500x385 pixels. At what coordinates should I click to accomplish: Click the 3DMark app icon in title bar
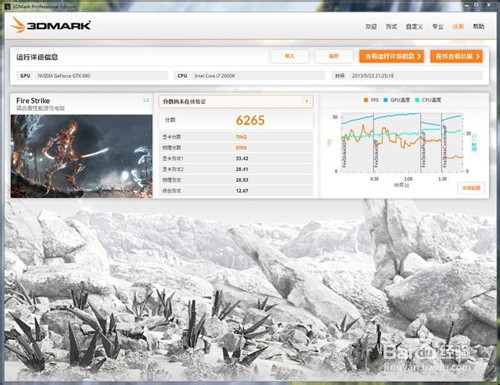(7, 6)
